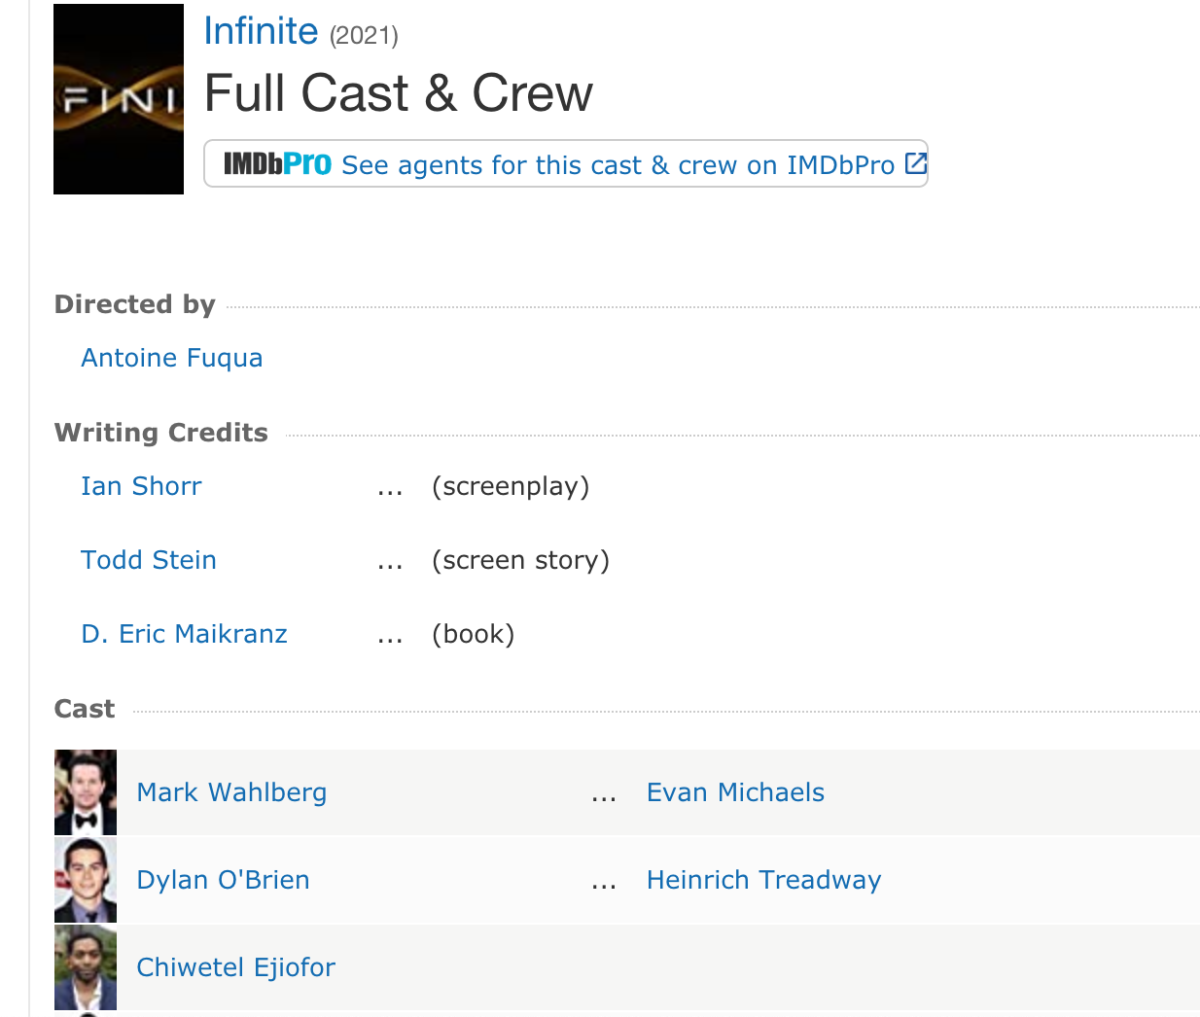This screenshot has height=1017, width=1200.
Task: Click the IMDbPro logo in the button
Action: (277, 164)
